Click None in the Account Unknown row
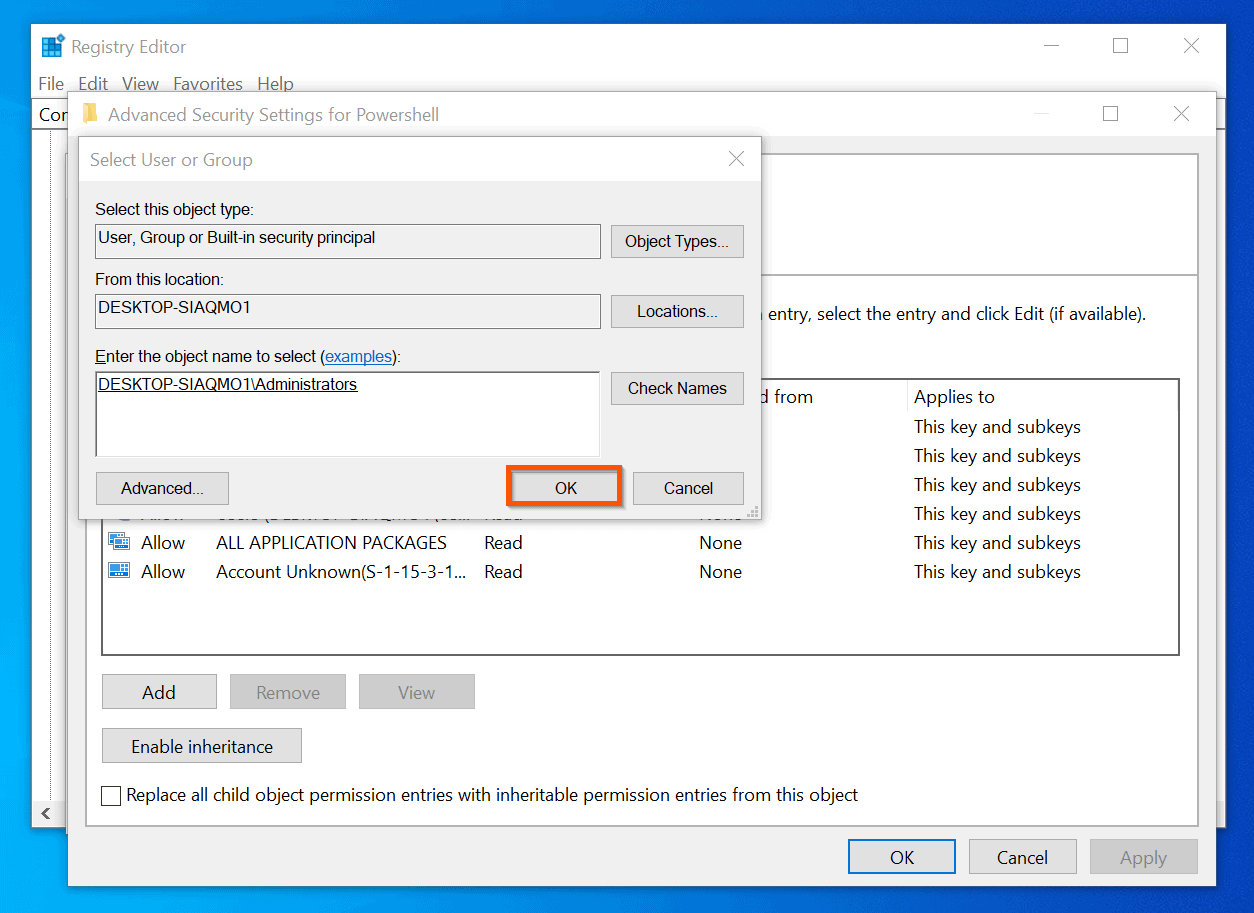 click(720, 572)
